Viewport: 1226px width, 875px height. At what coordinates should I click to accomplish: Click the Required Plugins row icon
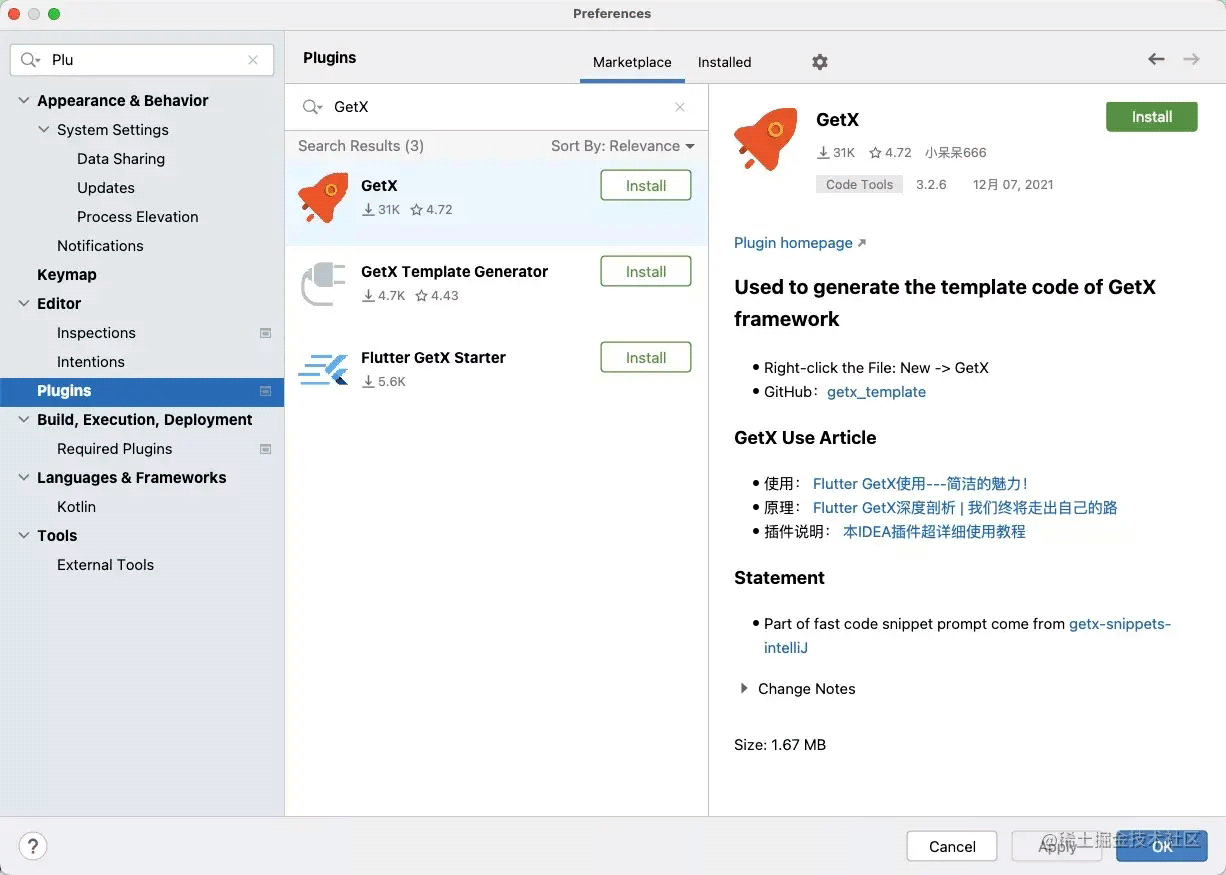point(265,449)
